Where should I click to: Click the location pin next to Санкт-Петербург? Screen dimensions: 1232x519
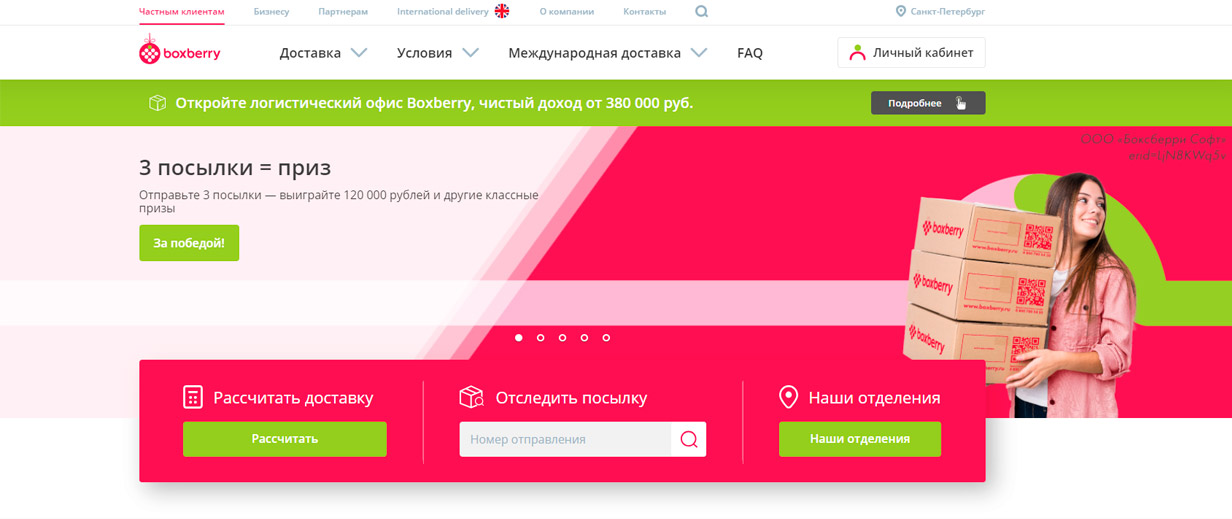900,12
